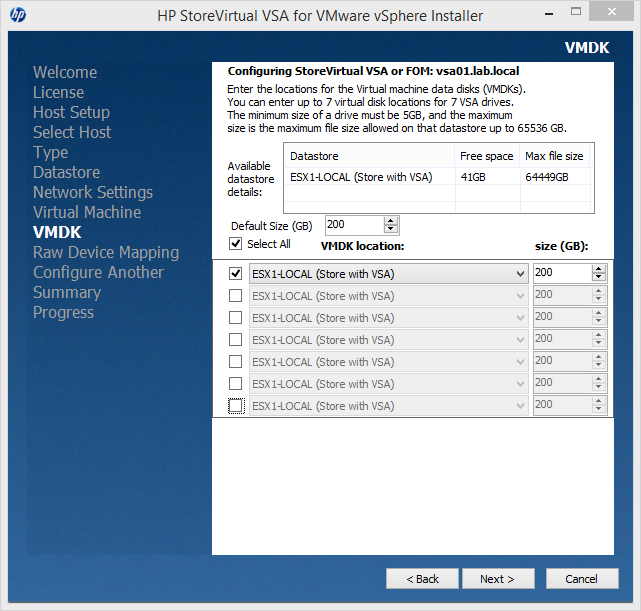Open the second VMDK location dropdown

point(388,296)
